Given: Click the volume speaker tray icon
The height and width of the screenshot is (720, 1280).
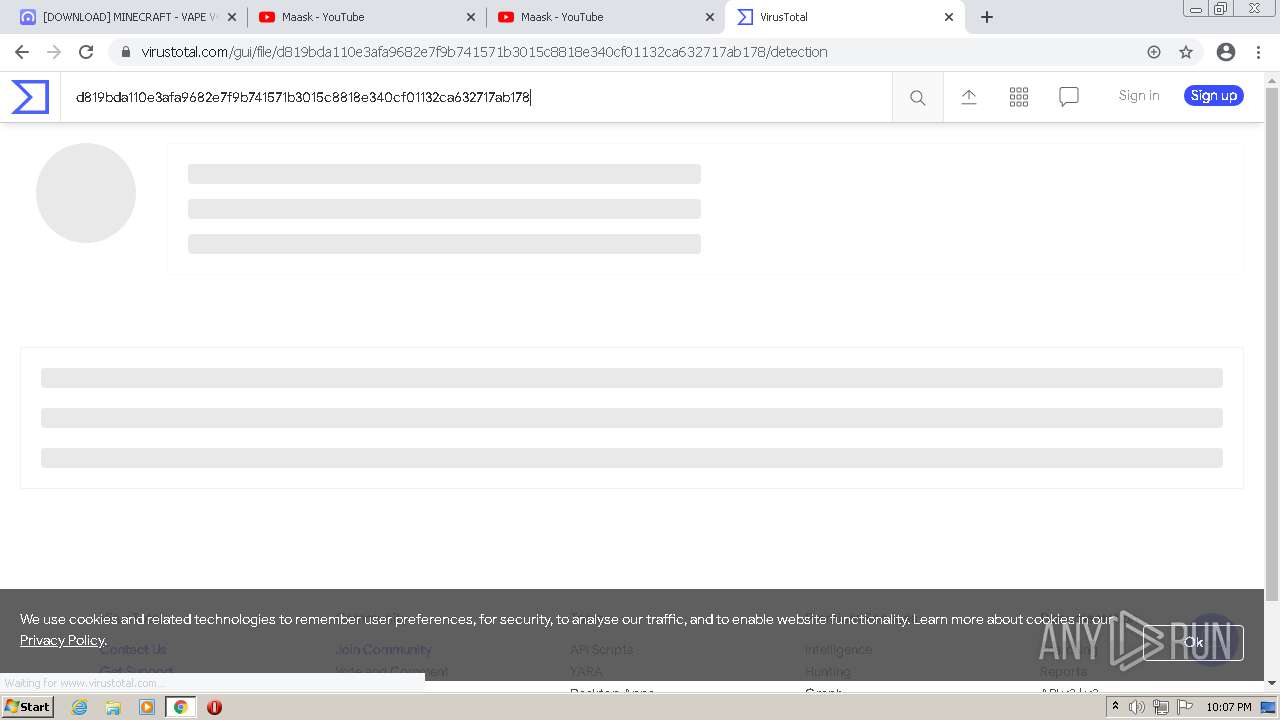Looking at the screenshot, I should tap(1136, 707).
